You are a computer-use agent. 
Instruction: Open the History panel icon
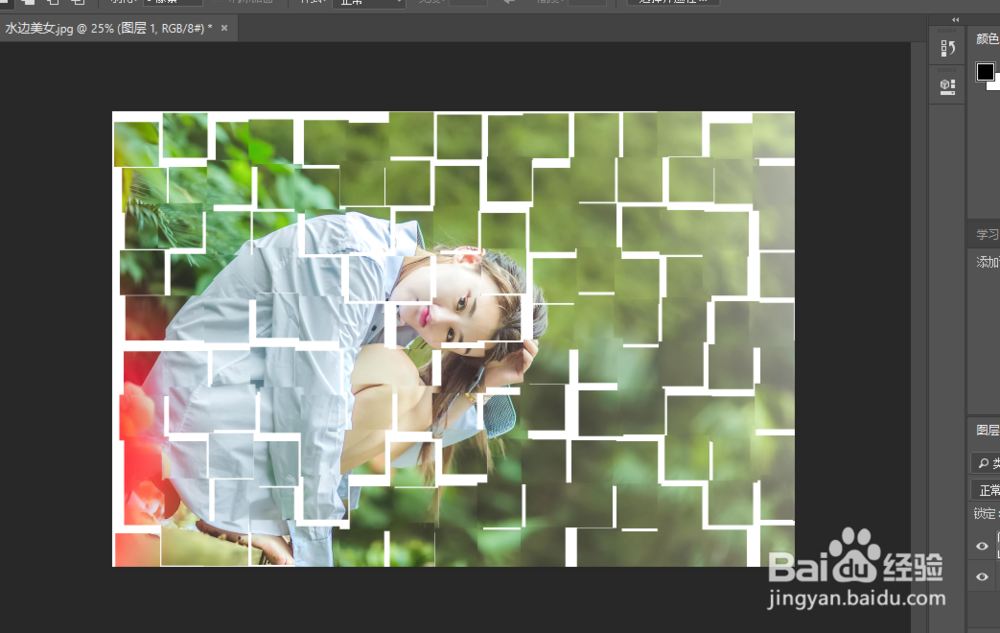[947, 48]
